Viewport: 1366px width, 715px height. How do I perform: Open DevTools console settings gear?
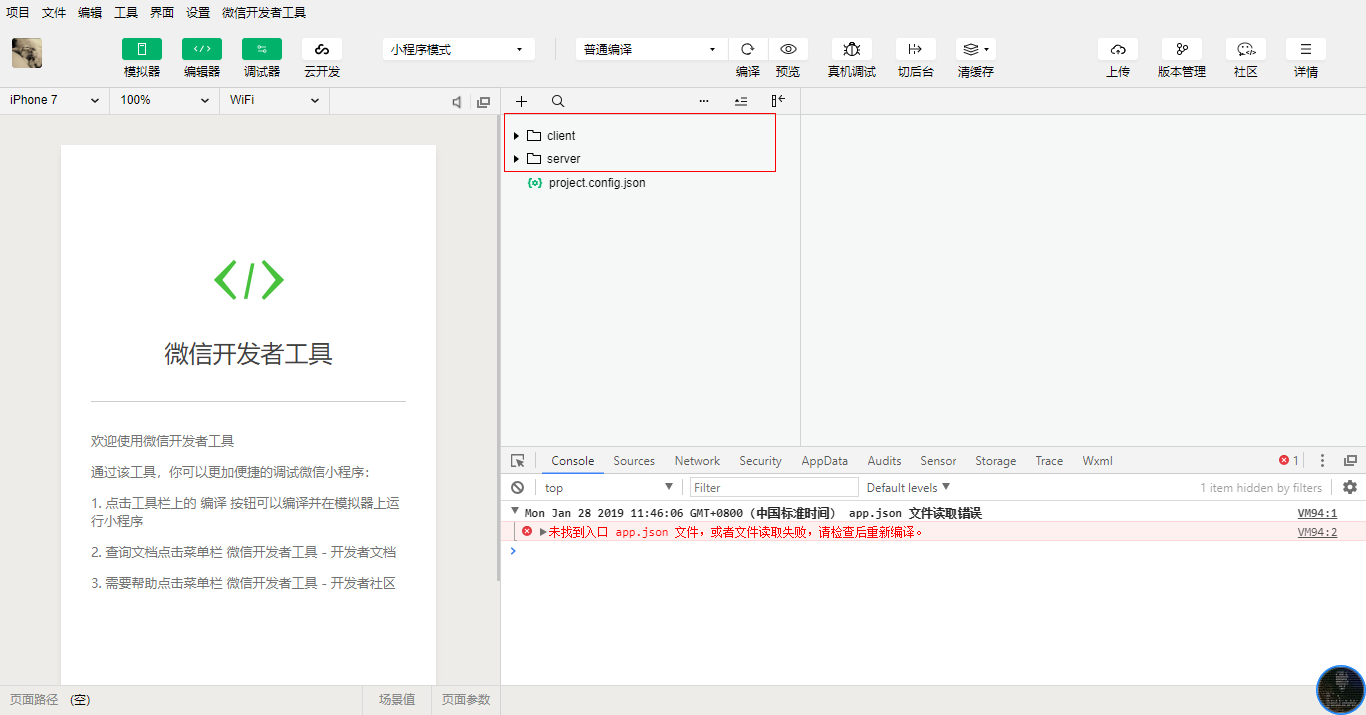(x=1350, y=487)
